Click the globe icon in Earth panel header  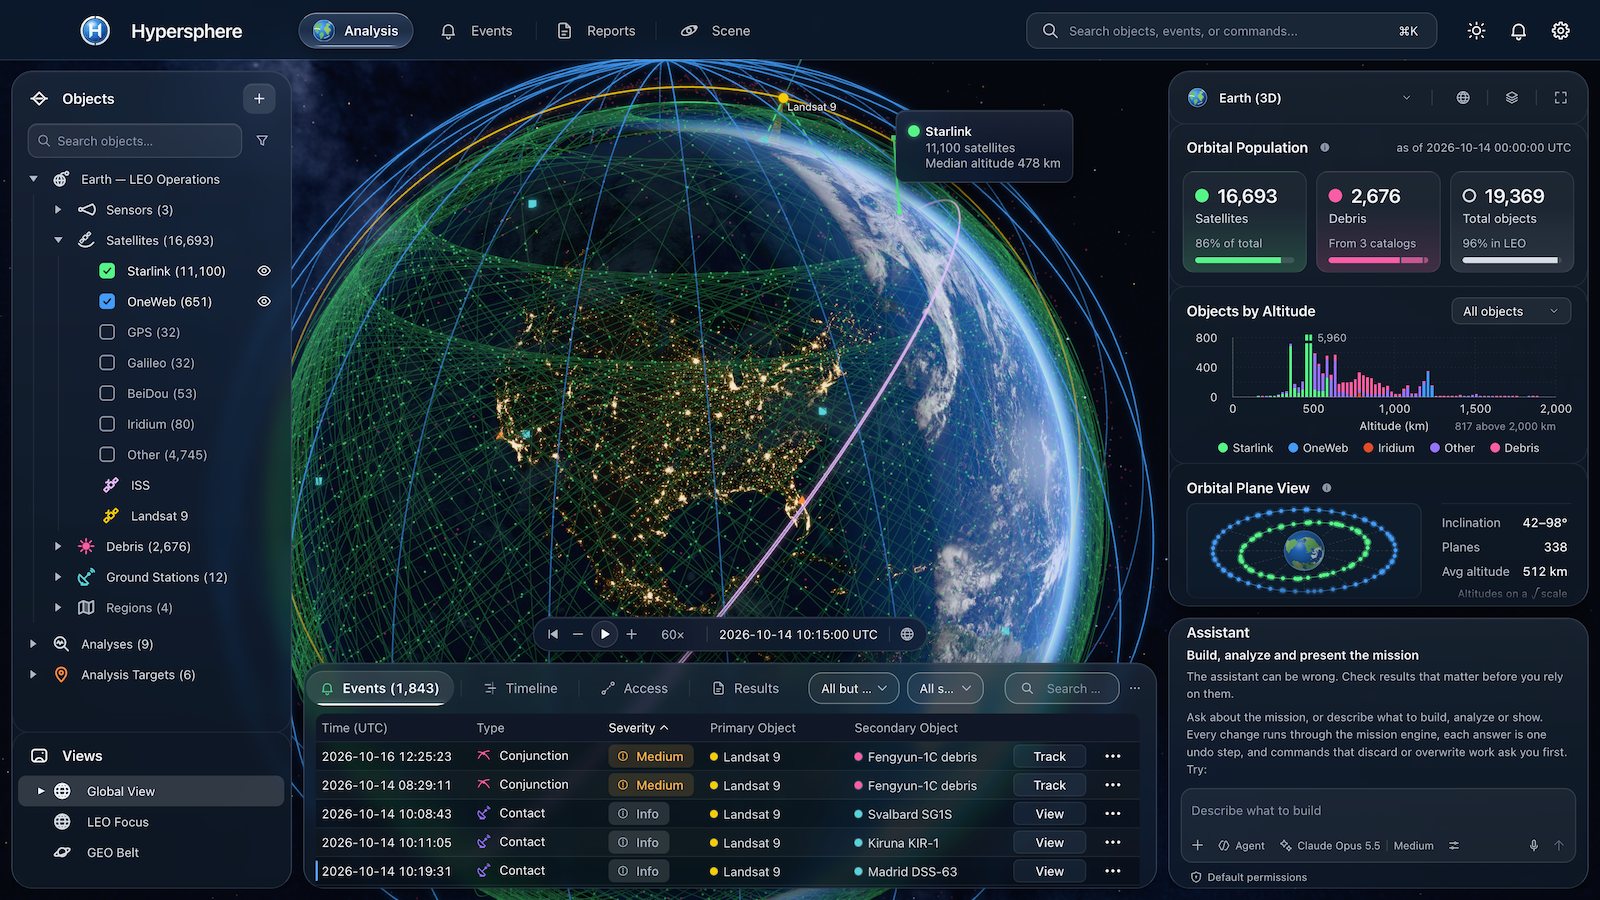(x=1463, y=98)
